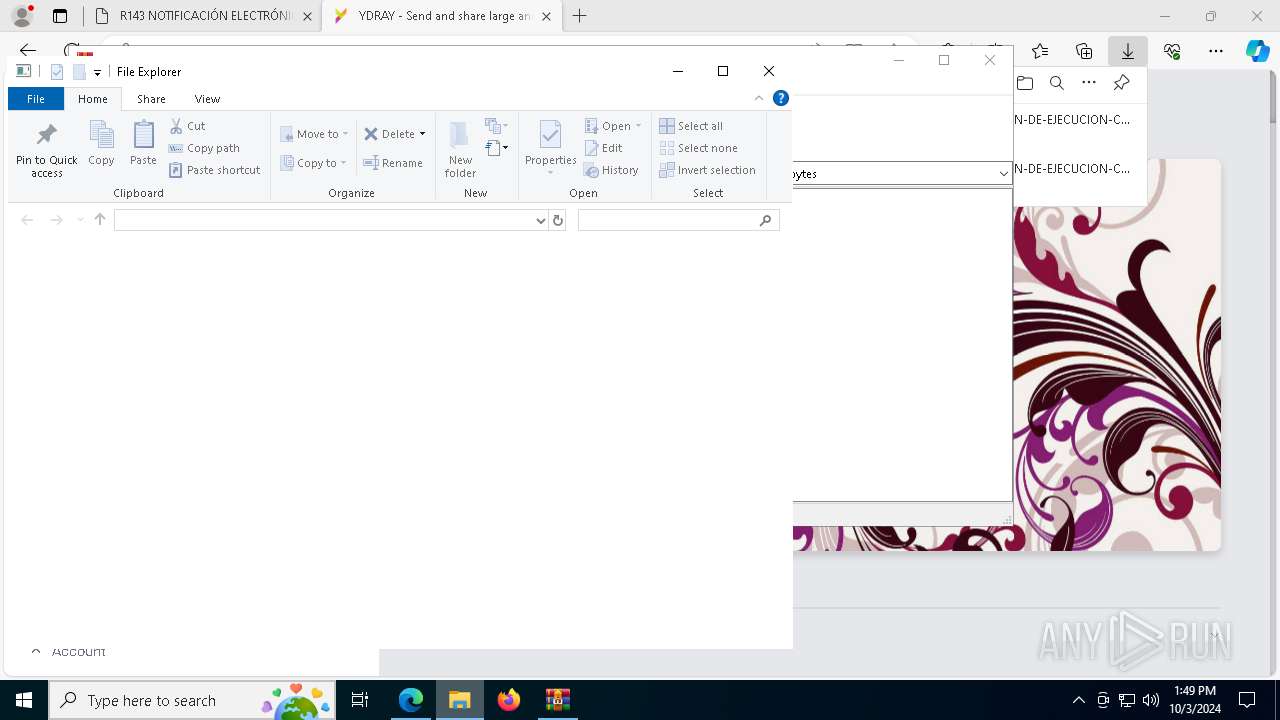Image resolution: width=1280 pixels, height=720 pixels.
Task: Click the forward arrow in File Explorer
Action: point(57,220)
